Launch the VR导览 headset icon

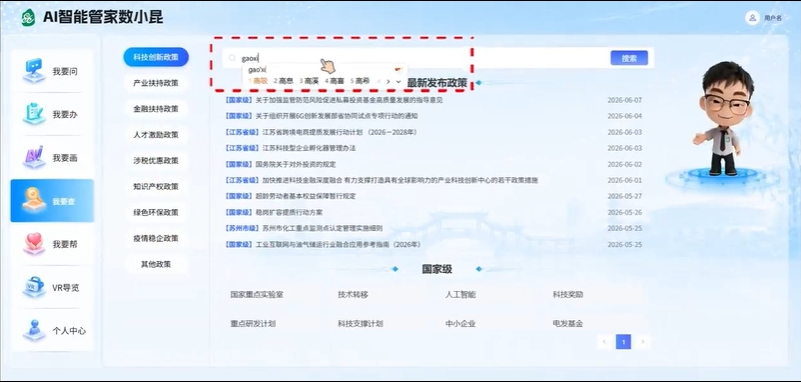click(34, 287)
